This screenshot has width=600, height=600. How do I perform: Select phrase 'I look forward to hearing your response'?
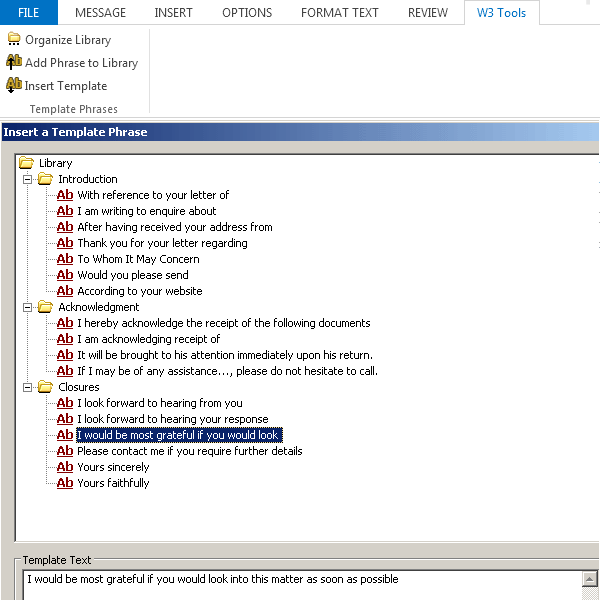click(x=173, y=419)
